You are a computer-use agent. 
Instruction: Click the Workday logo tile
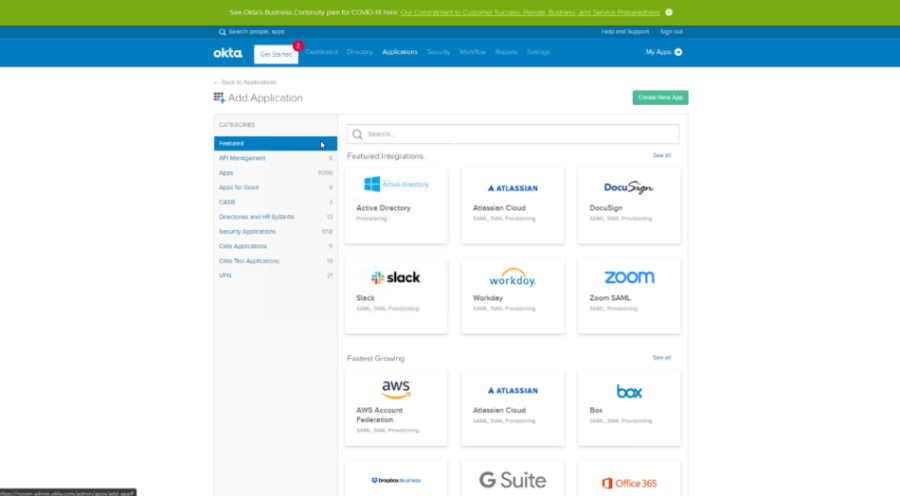pos(512,277)
